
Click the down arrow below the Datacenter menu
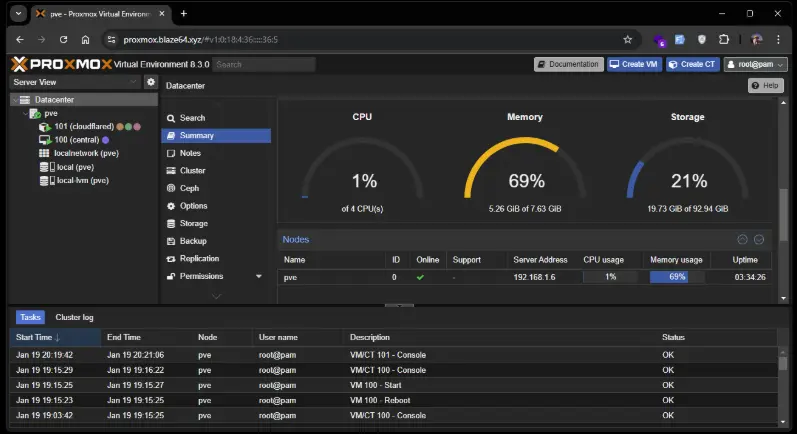[216, 296]
